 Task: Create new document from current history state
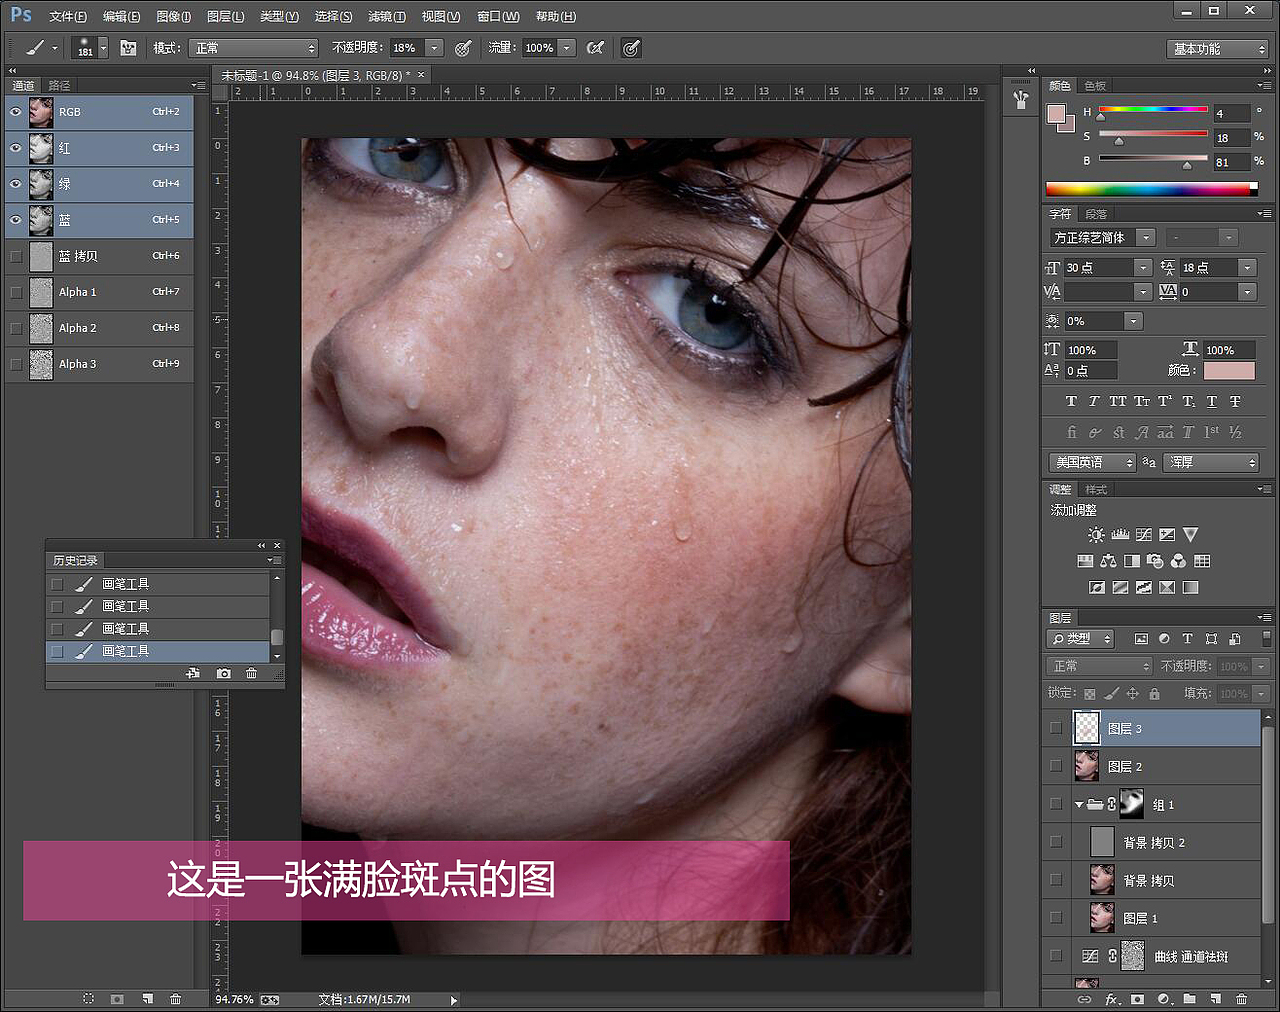click(193, 673)
